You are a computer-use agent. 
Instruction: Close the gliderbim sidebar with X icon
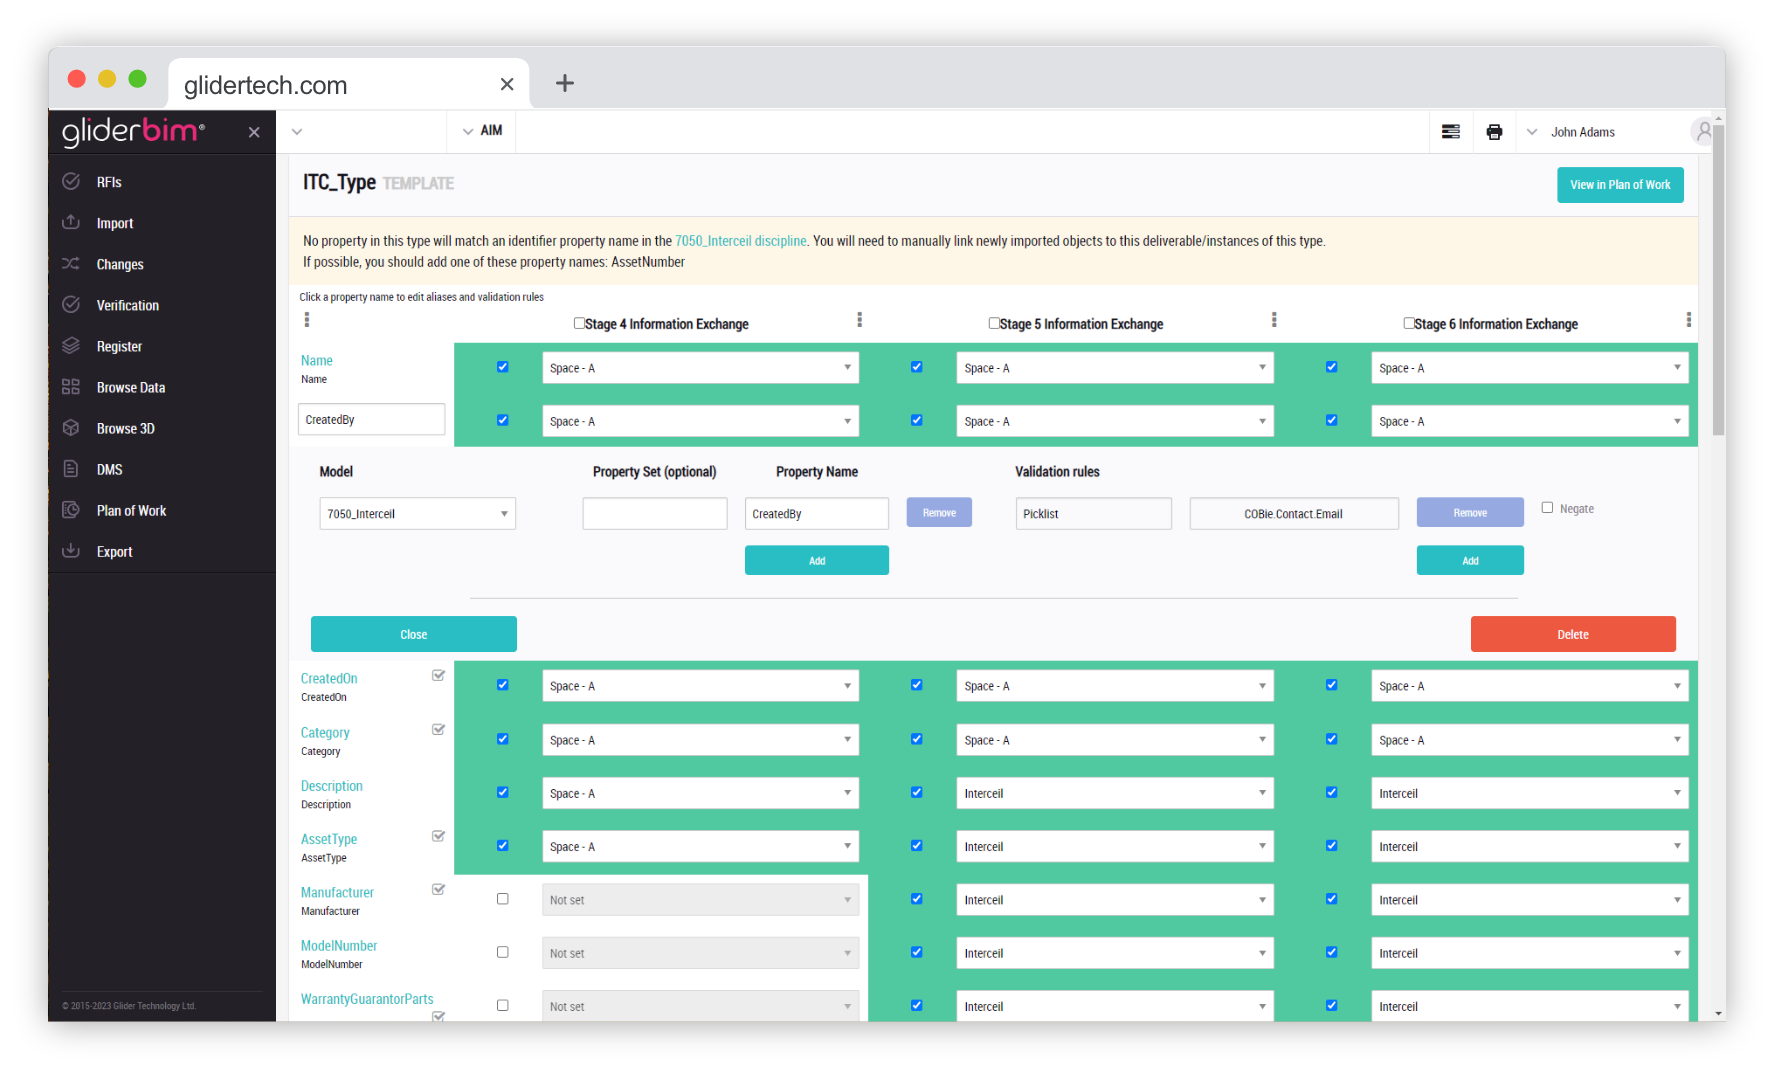click(x=254, y=132)
